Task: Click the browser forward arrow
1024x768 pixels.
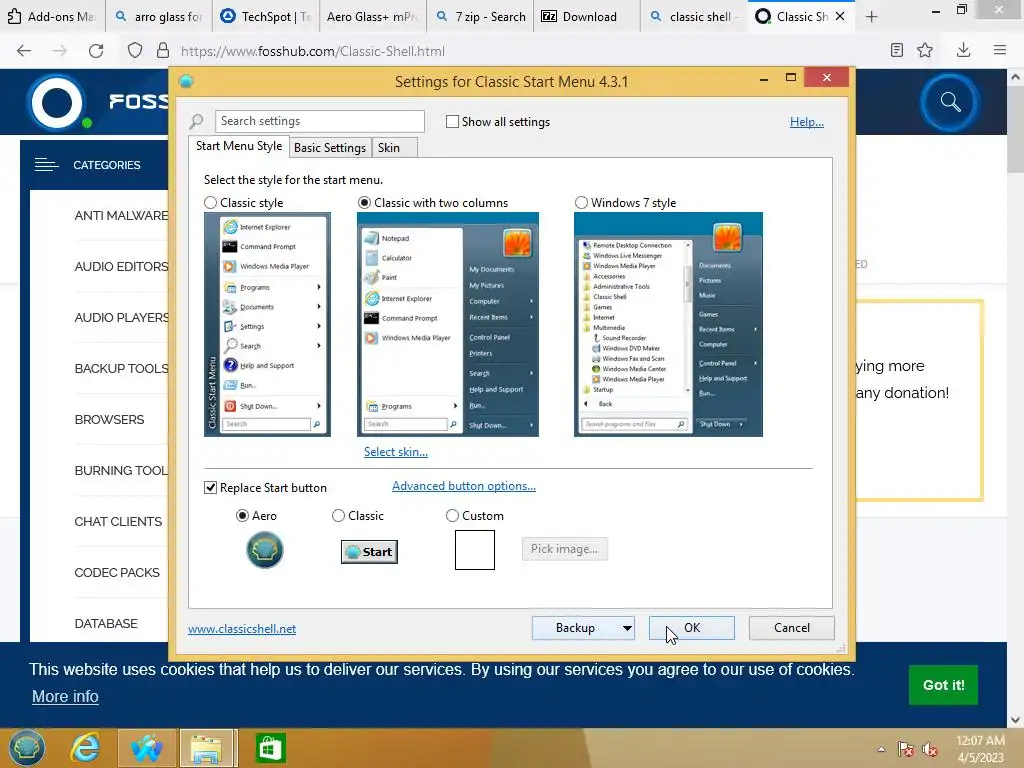Action: (x=60, y=51)
